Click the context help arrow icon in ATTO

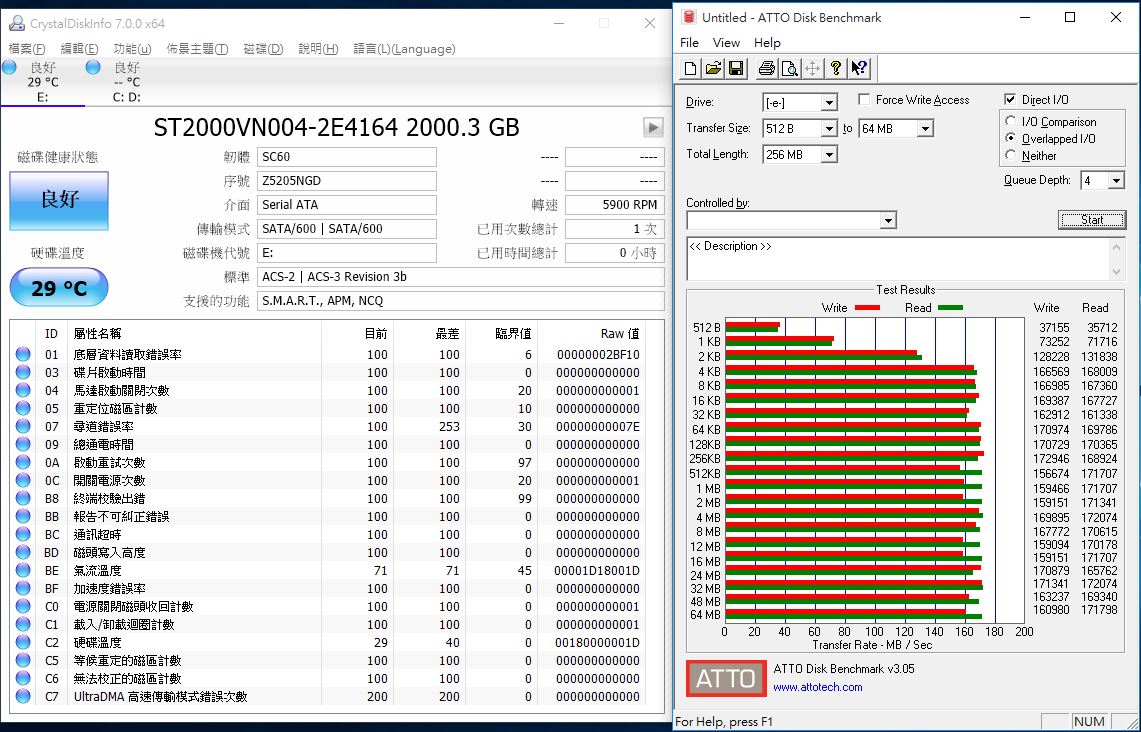pos(859,68)
